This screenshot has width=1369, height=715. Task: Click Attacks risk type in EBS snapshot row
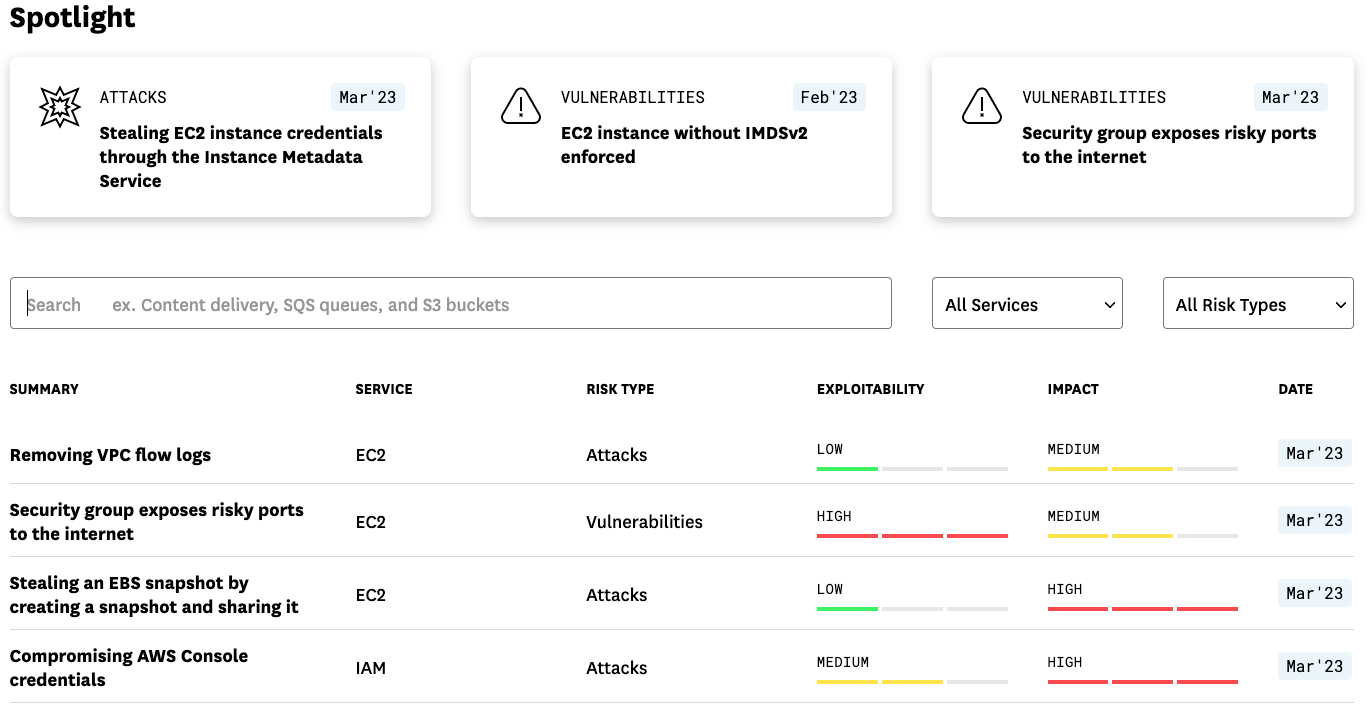click(x=616, y=595)
